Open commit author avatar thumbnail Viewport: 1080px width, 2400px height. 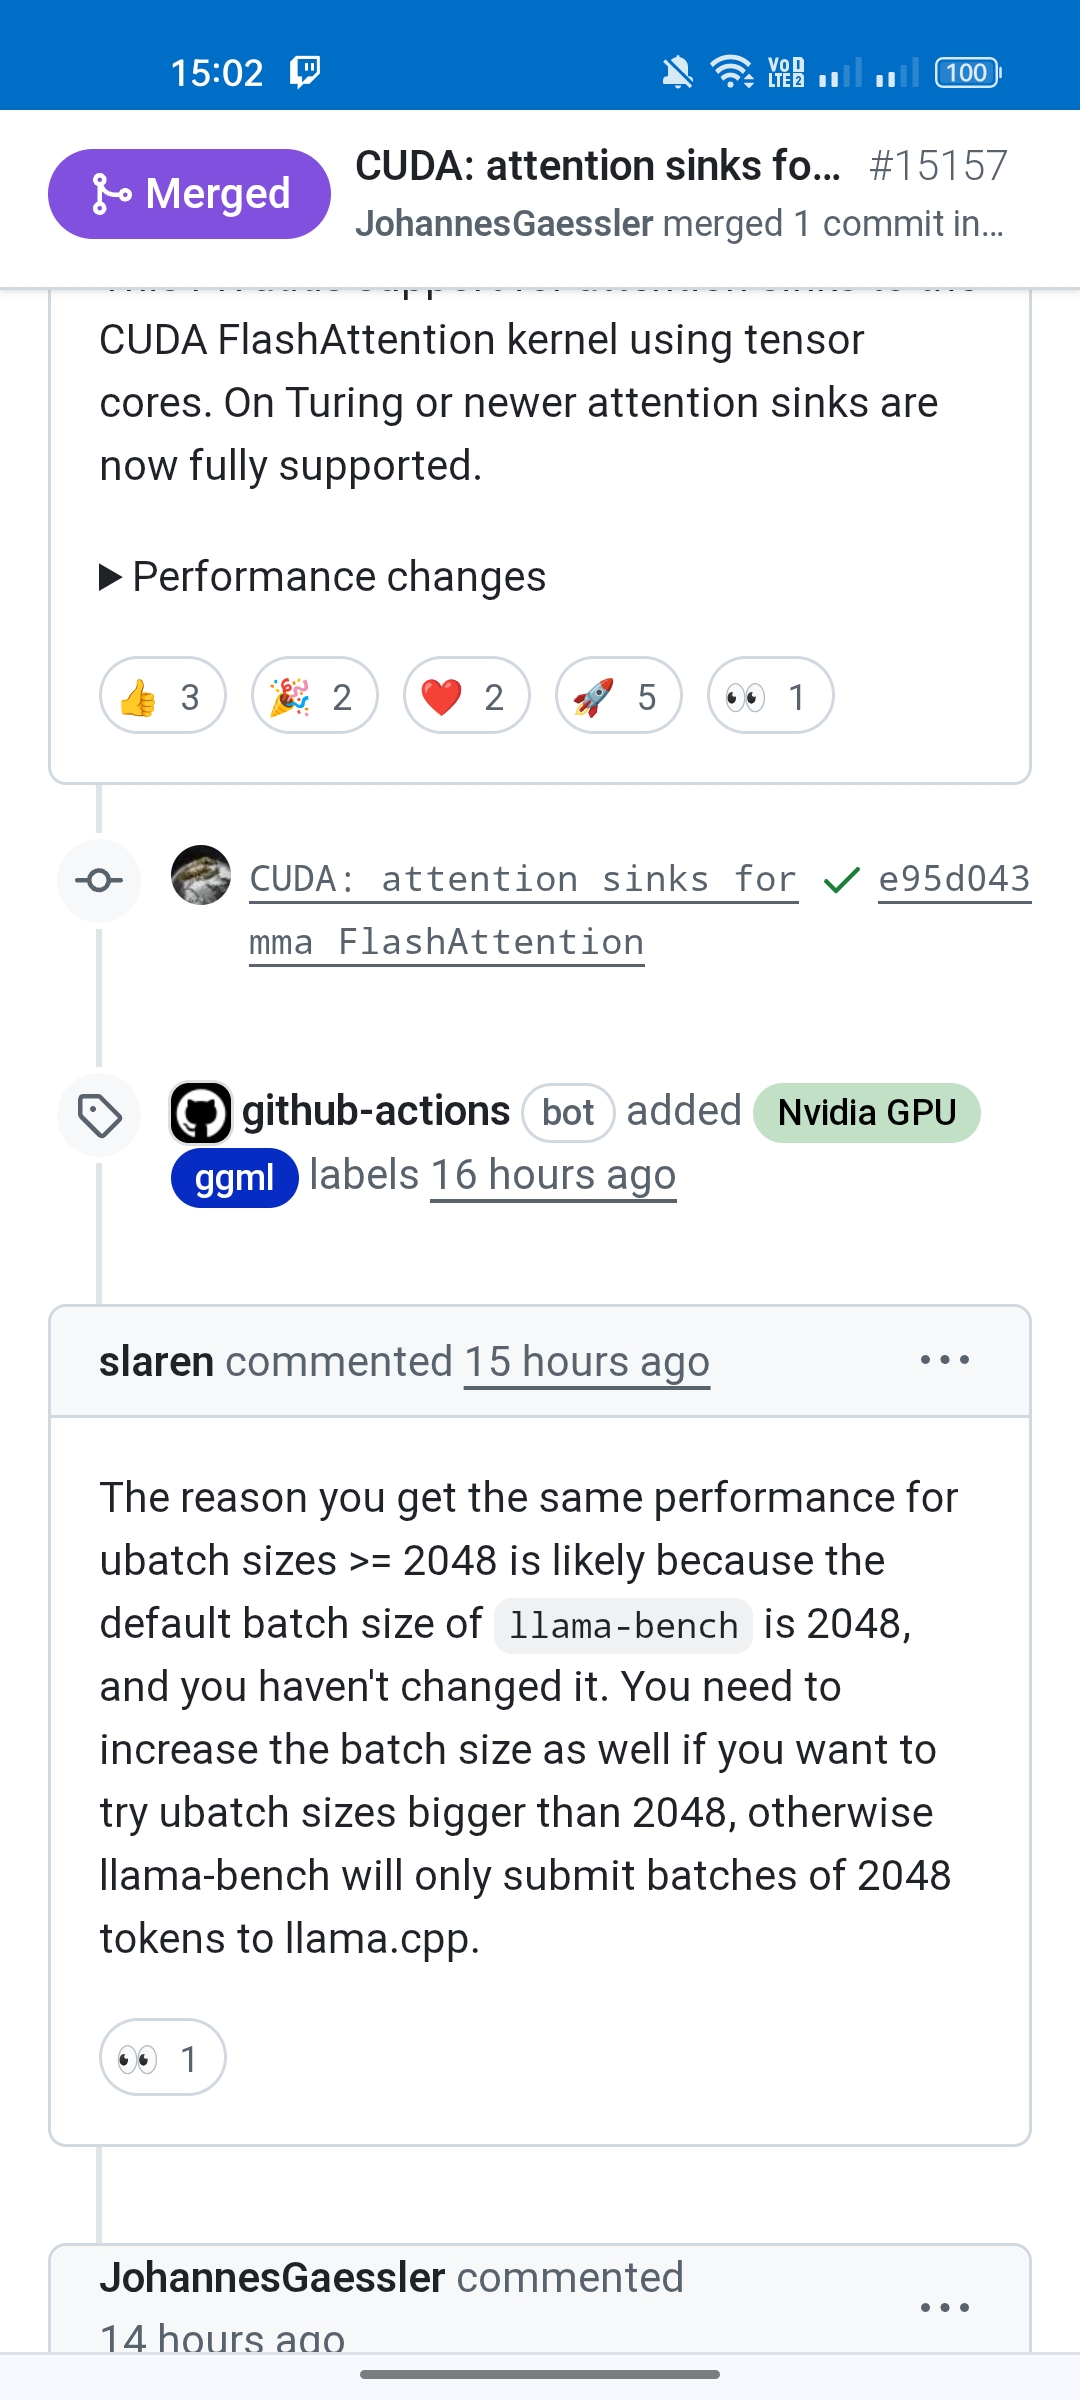[201, 875]
